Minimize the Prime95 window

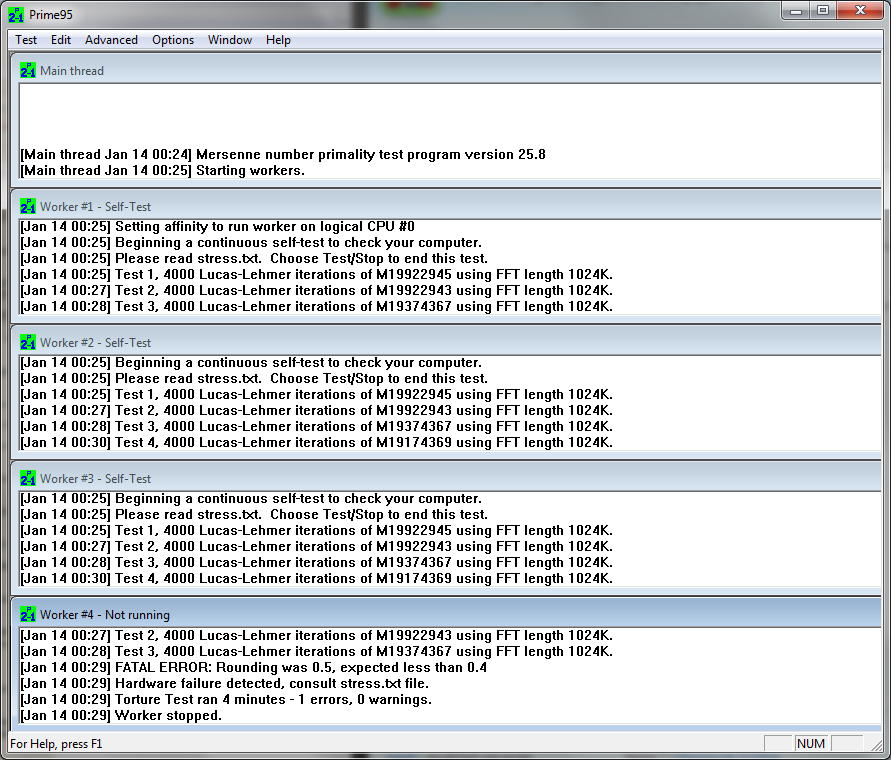click(x=796, y=11)
